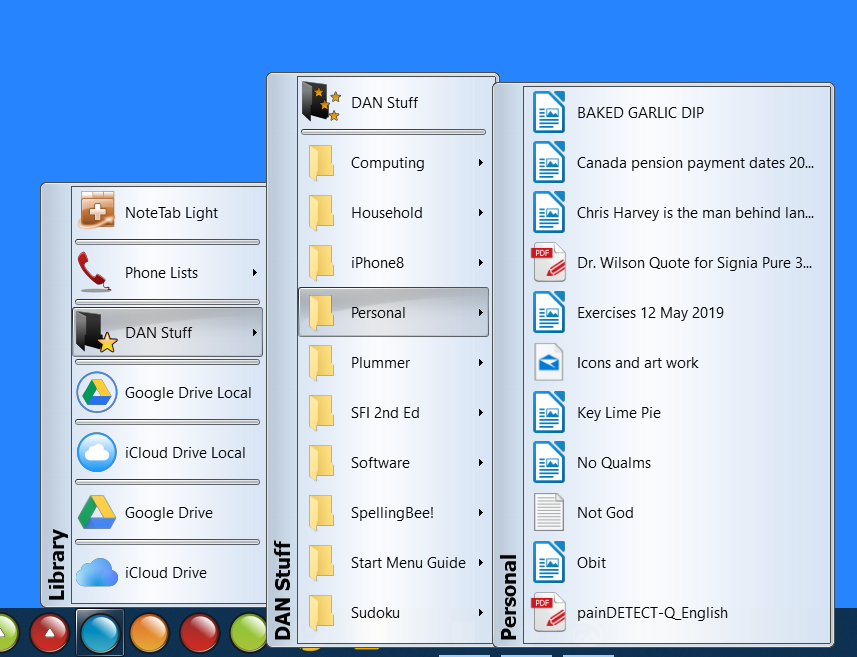Open Exercises 12 May 2019 document

point(649,313)
